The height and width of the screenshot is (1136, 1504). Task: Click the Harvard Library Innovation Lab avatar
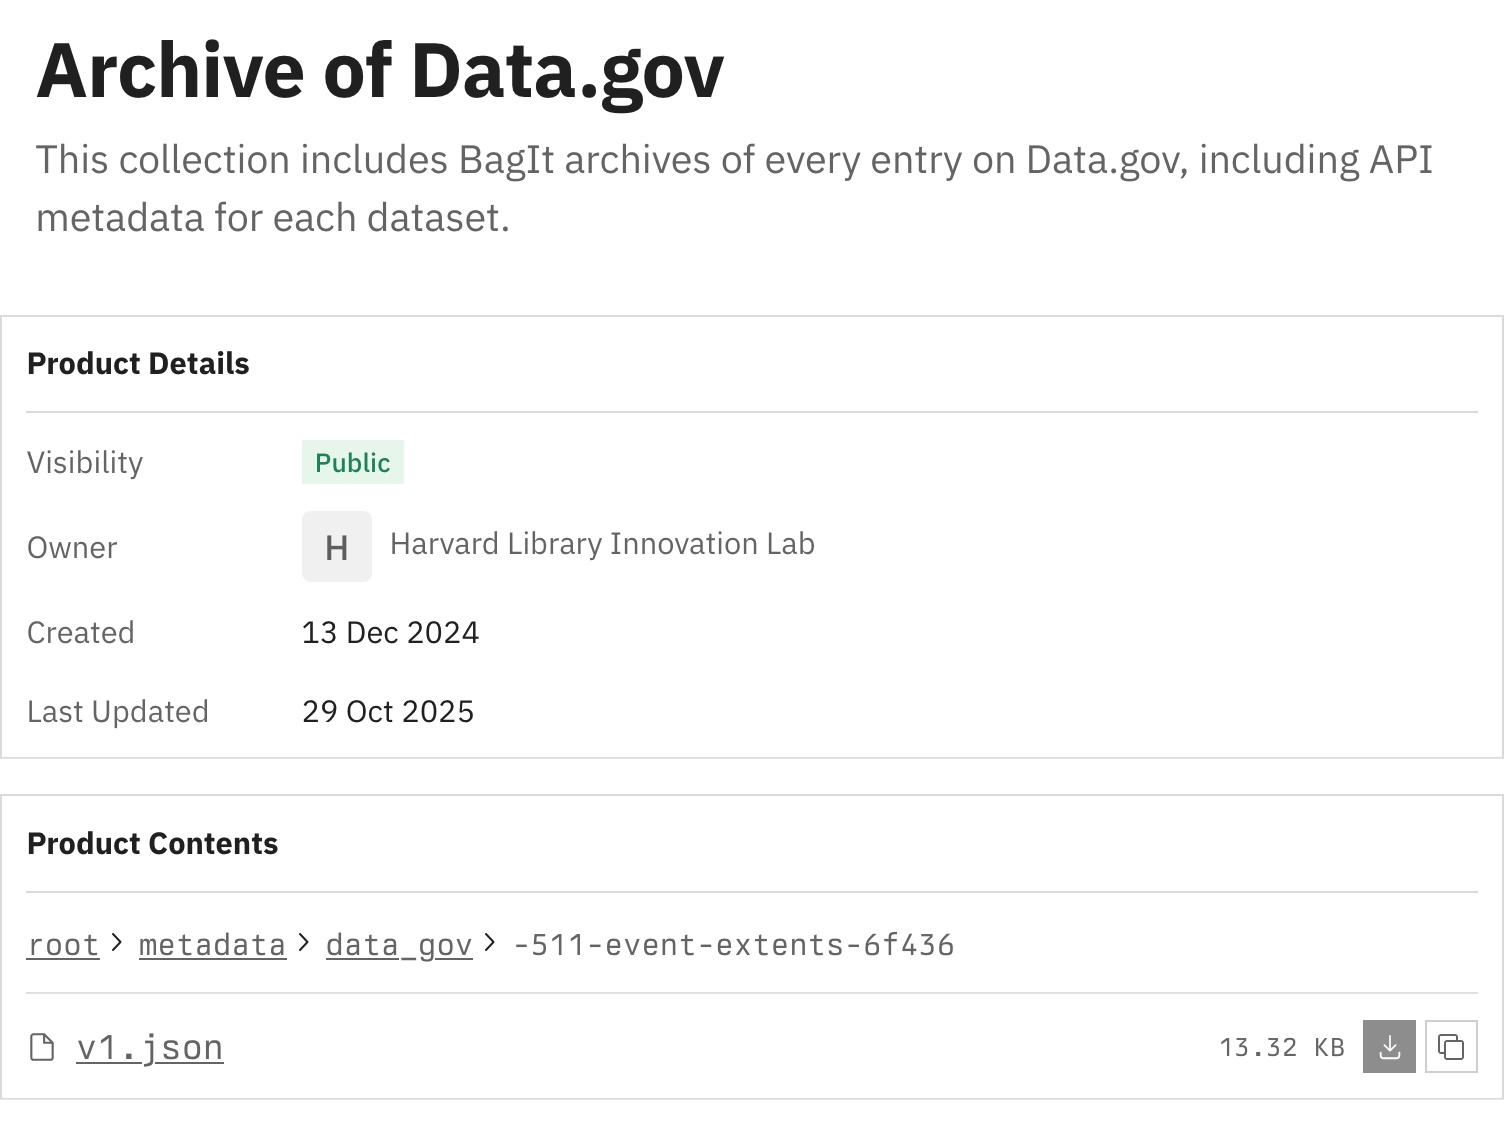point(336,546)
